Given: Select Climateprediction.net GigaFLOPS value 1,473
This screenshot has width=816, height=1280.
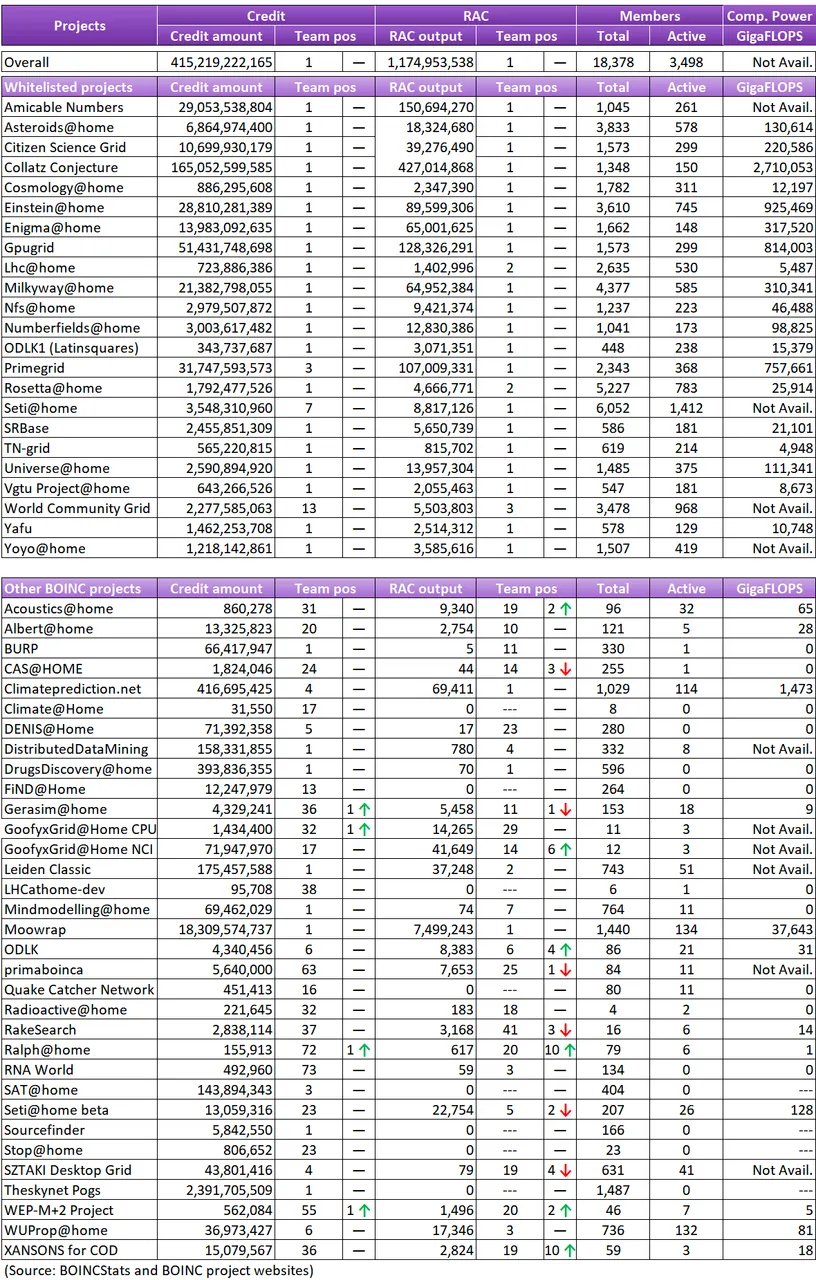Looking at the screenshot, I should (796, 689).
